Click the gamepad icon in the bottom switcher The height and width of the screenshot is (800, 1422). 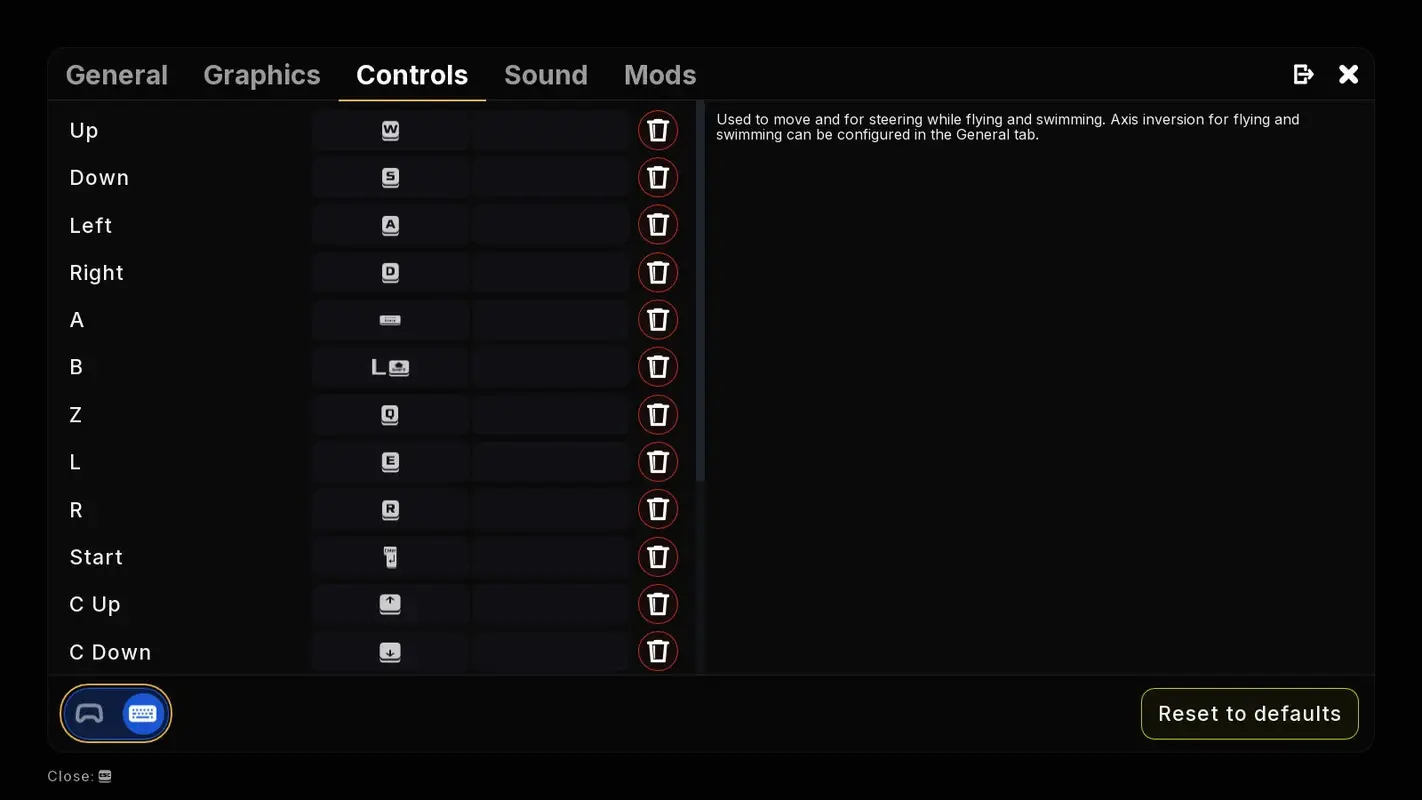(88, 713)
